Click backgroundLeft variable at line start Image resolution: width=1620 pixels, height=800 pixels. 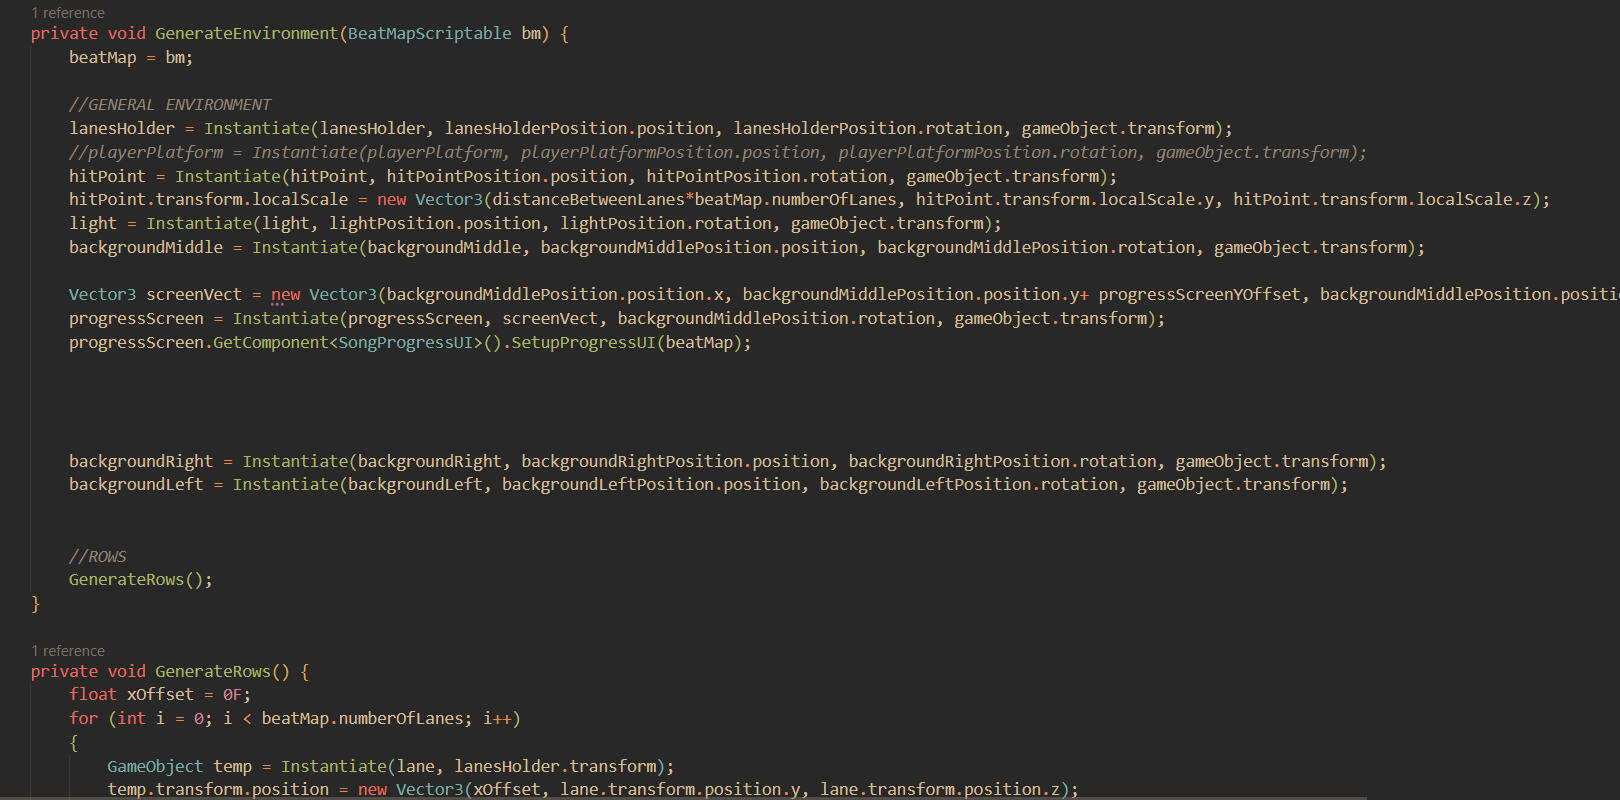pos(136,485)
